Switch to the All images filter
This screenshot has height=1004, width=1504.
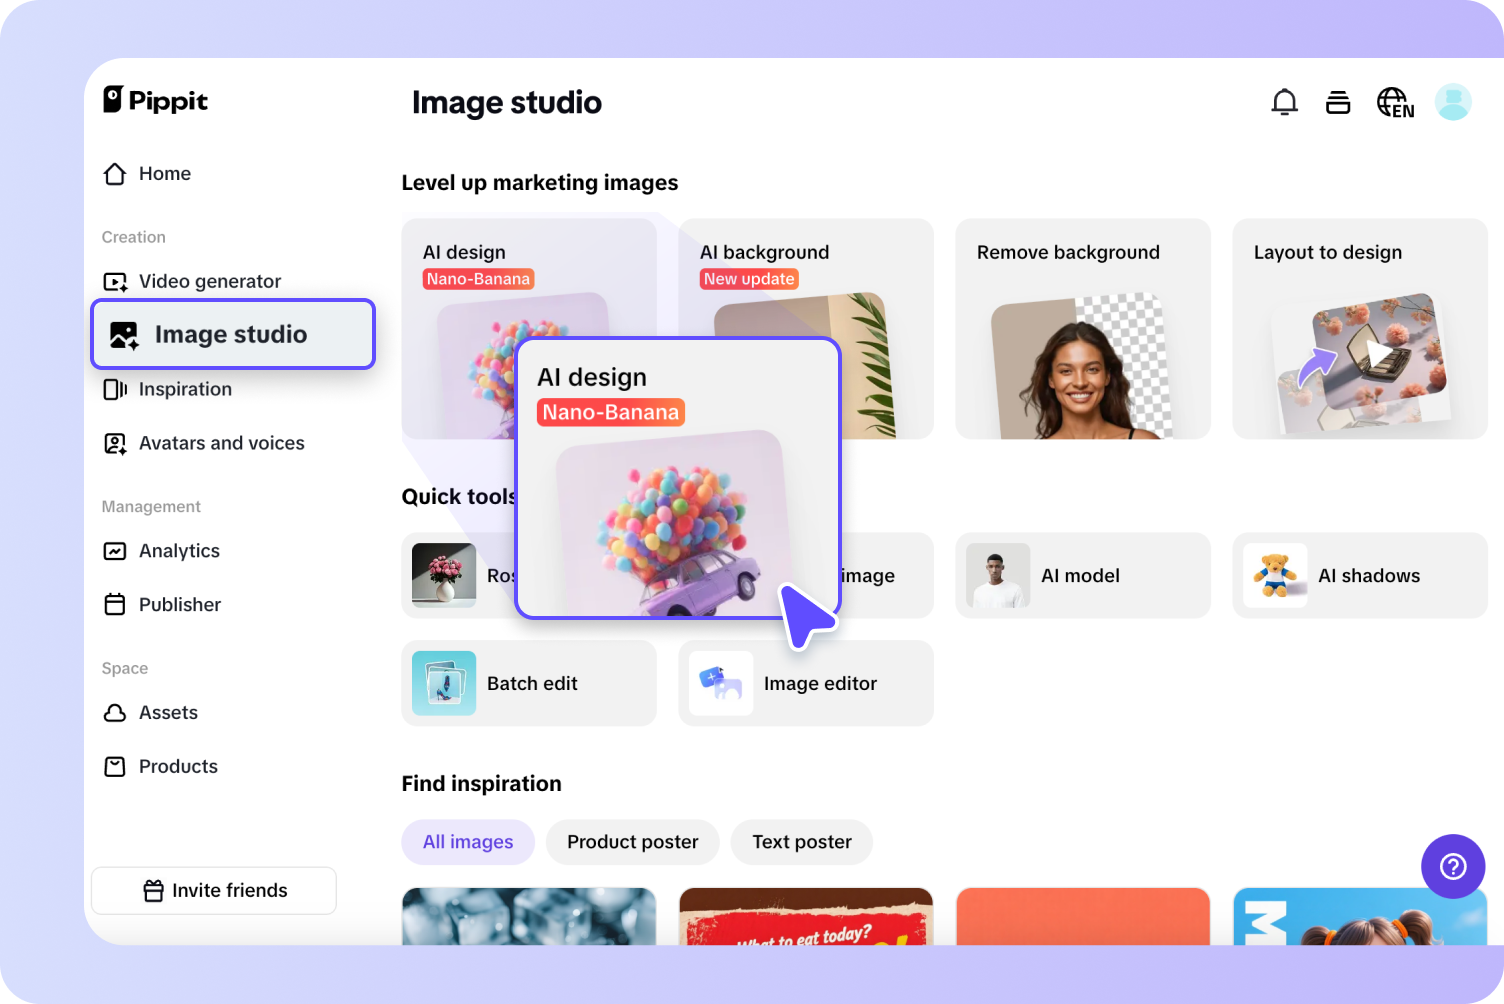467,842
